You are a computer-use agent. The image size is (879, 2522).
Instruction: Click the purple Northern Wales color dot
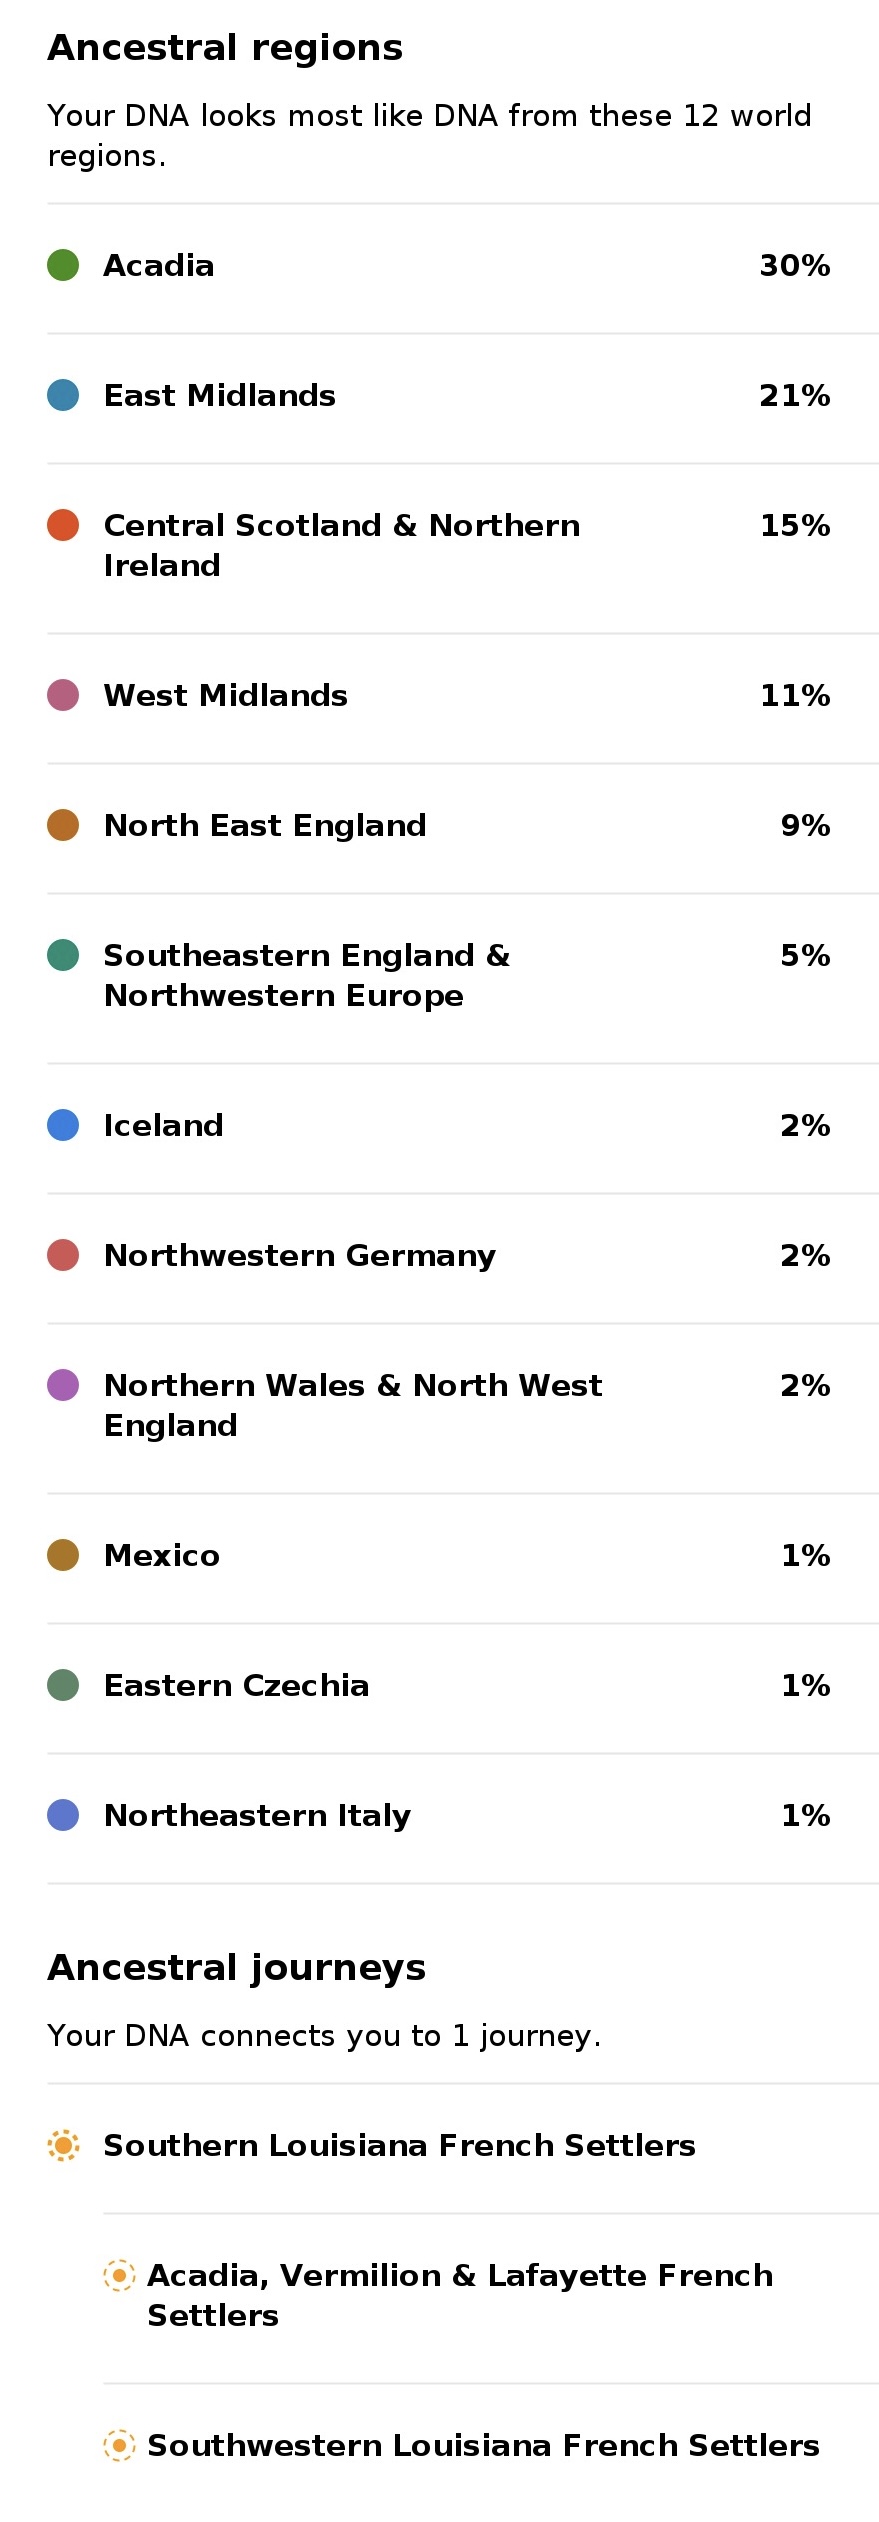coord(63,1385)
